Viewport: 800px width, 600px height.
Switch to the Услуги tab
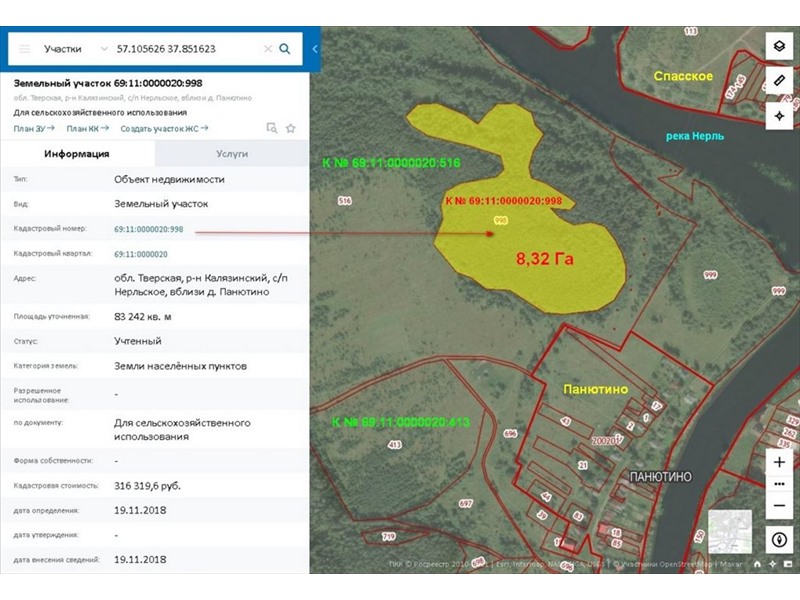coord(232,154)
